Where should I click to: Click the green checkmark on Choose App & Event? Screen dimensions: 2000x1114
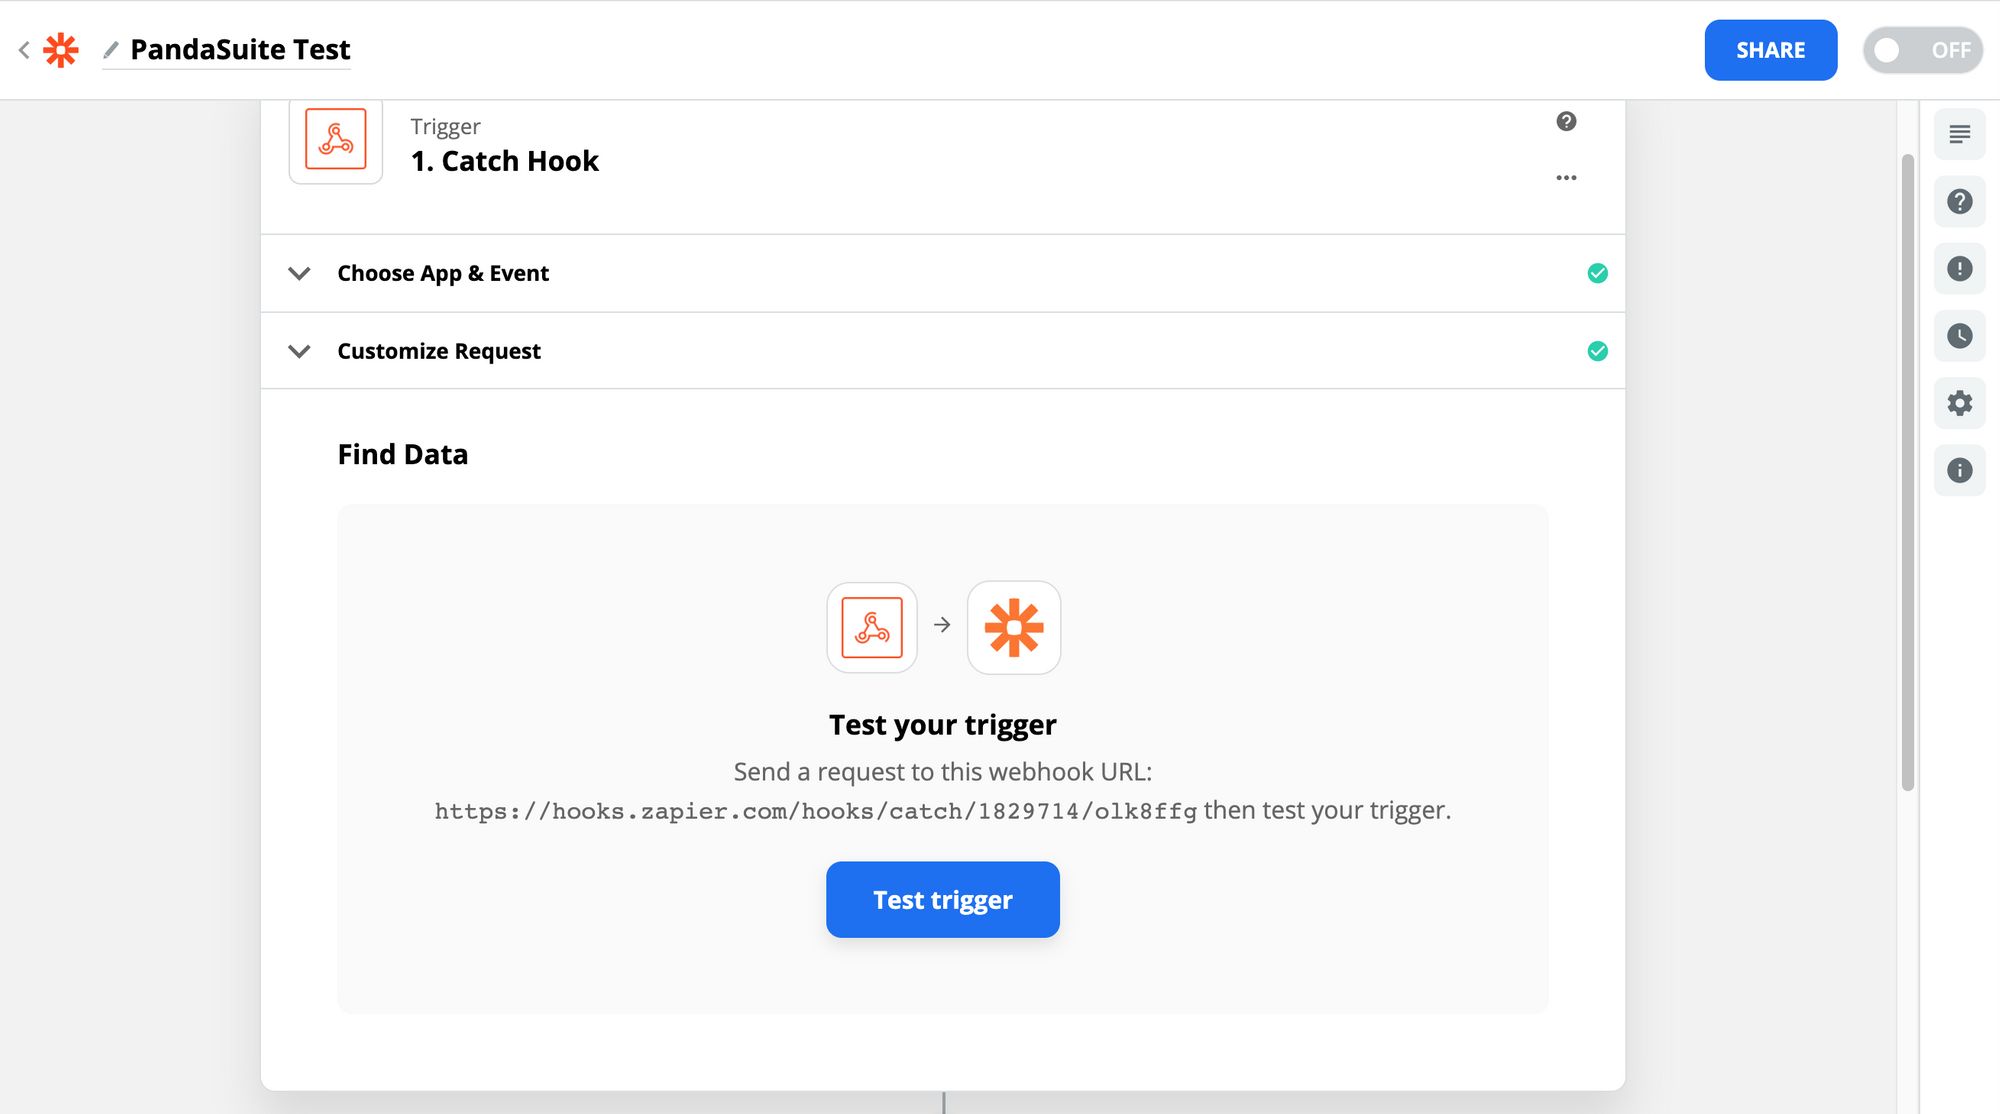(1597, 272)
